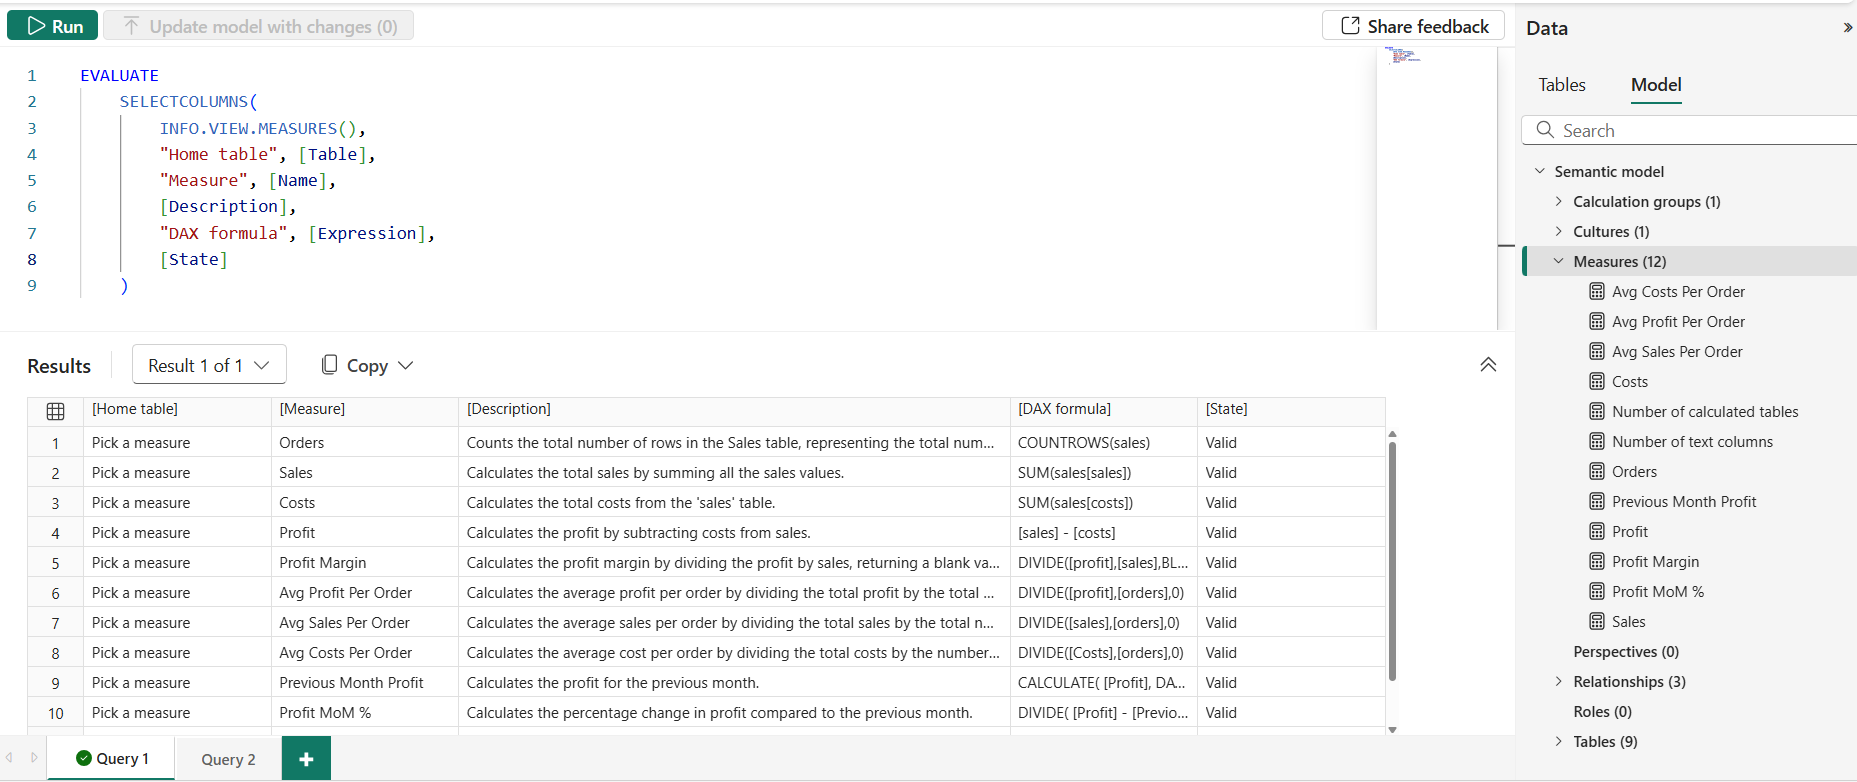Click the icon beside Number of text columns
The image size is (1857, 782).
[x=1597, y=442]
